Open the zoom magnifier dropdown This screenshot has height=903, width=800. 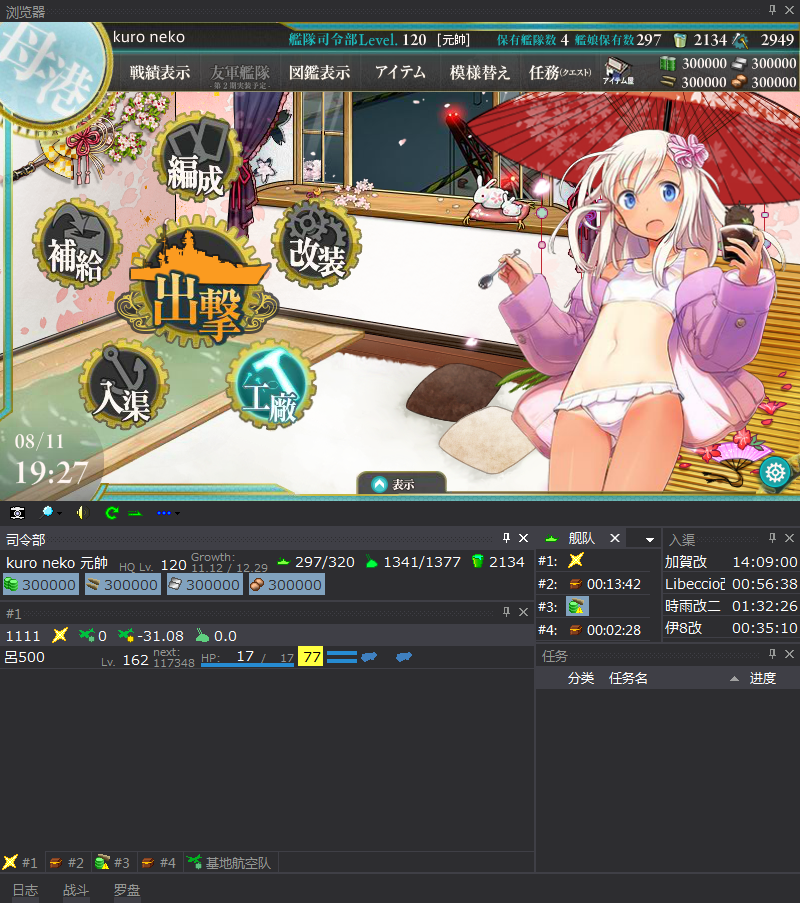(50, 512)
